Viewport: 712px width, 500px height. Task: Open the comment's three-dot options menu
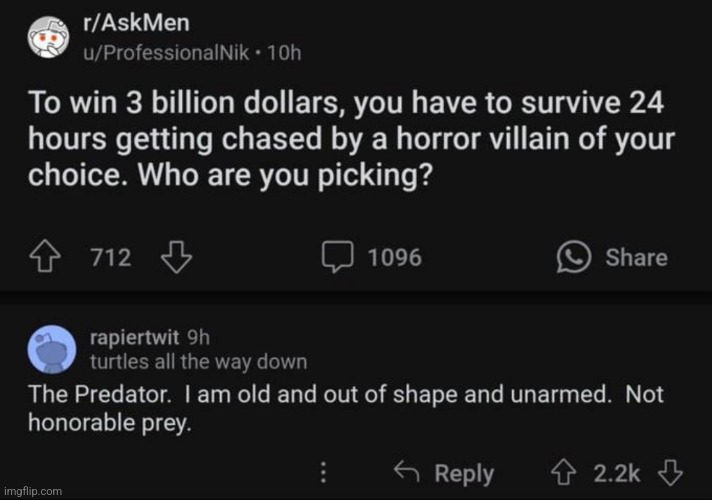point(323,472)
